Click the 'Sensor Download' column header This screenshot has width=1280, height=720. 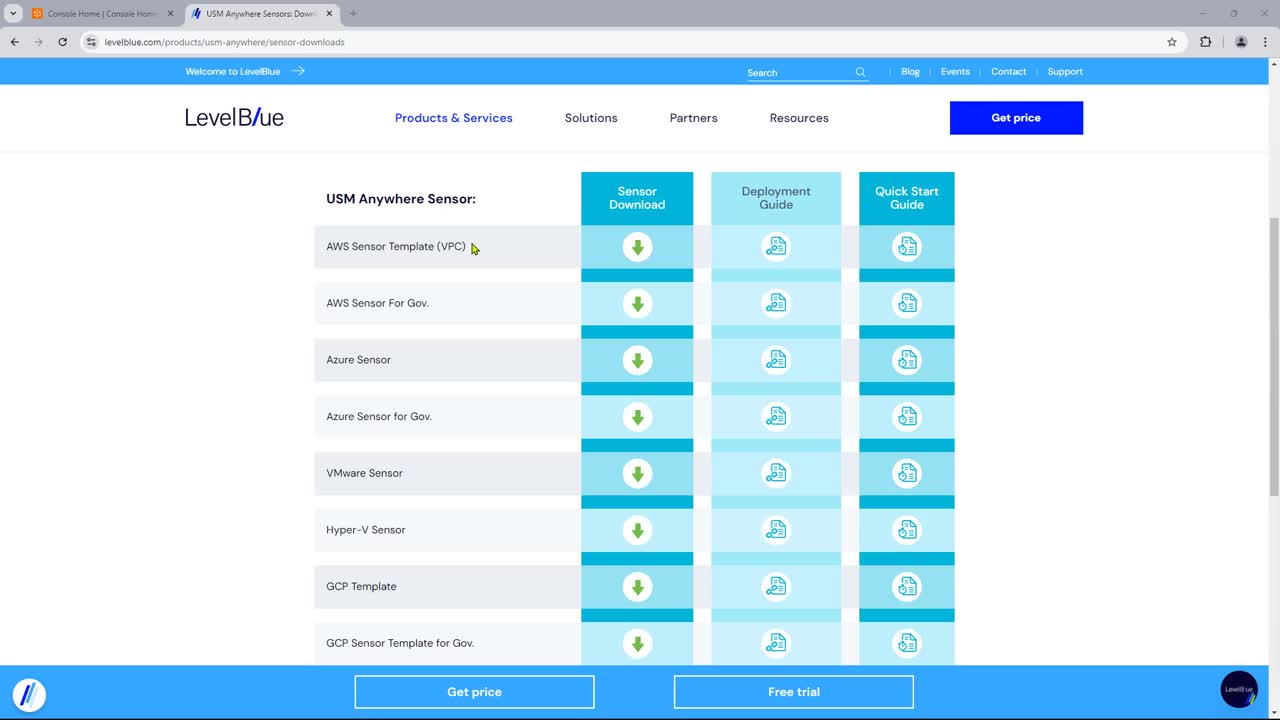coord(637,198)
